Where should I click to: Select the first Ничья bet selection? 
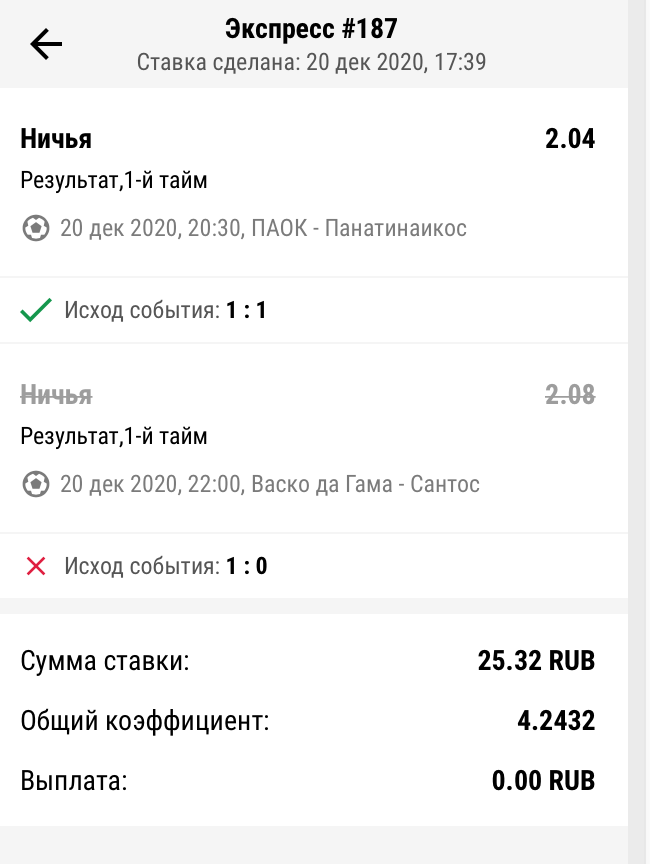(56, 139)
